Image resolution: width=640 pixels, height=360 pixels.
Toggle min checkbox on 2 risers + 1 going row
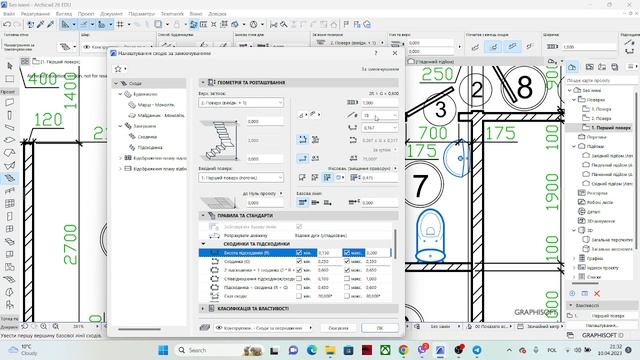point(299,270)
